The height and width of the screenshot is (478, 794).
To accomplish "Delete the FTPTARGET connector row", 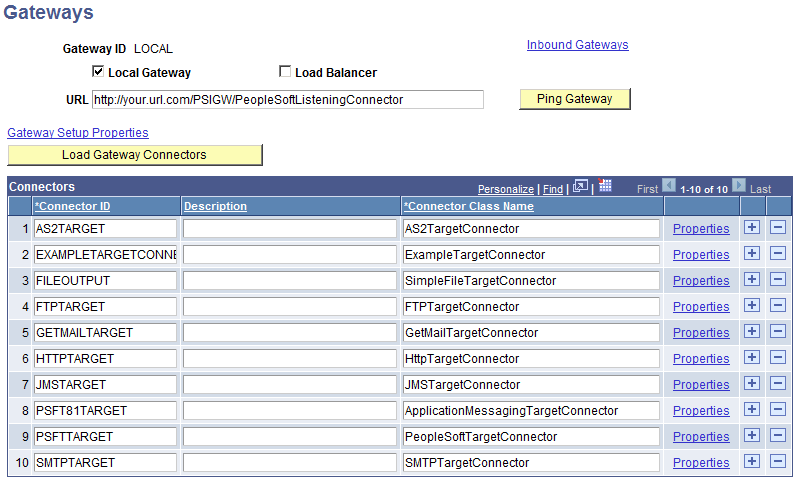I will pos(778,305).
